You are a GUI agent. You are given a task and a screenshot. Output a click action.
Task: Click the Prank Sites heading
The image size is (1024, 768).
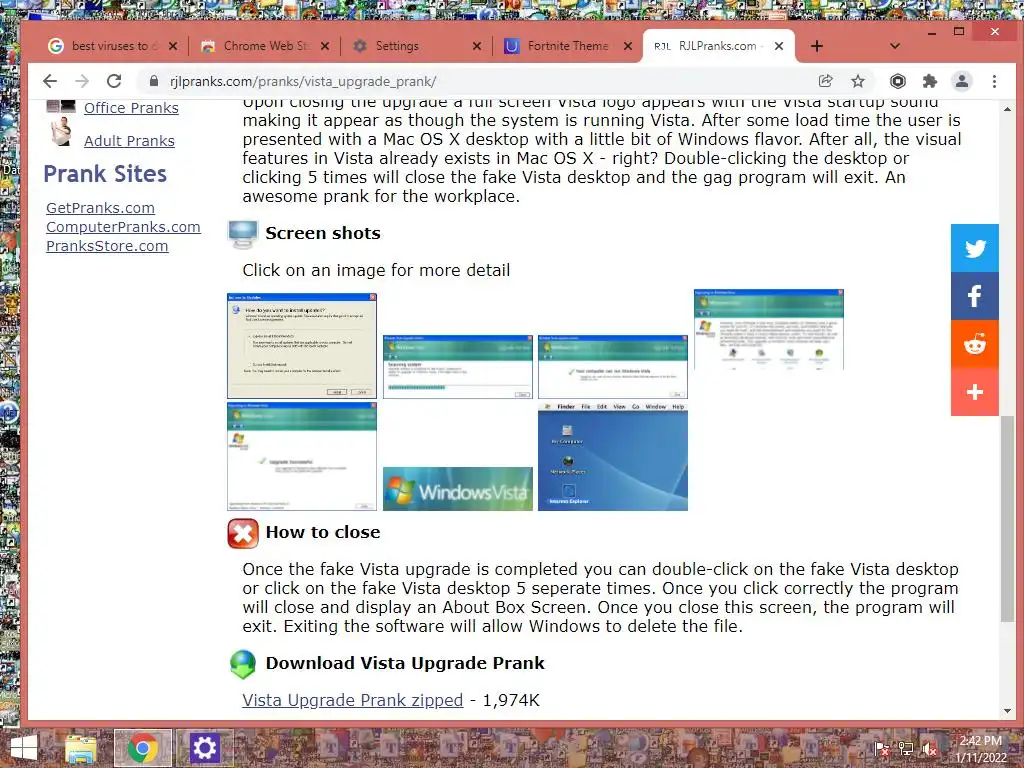pos(105,174)
